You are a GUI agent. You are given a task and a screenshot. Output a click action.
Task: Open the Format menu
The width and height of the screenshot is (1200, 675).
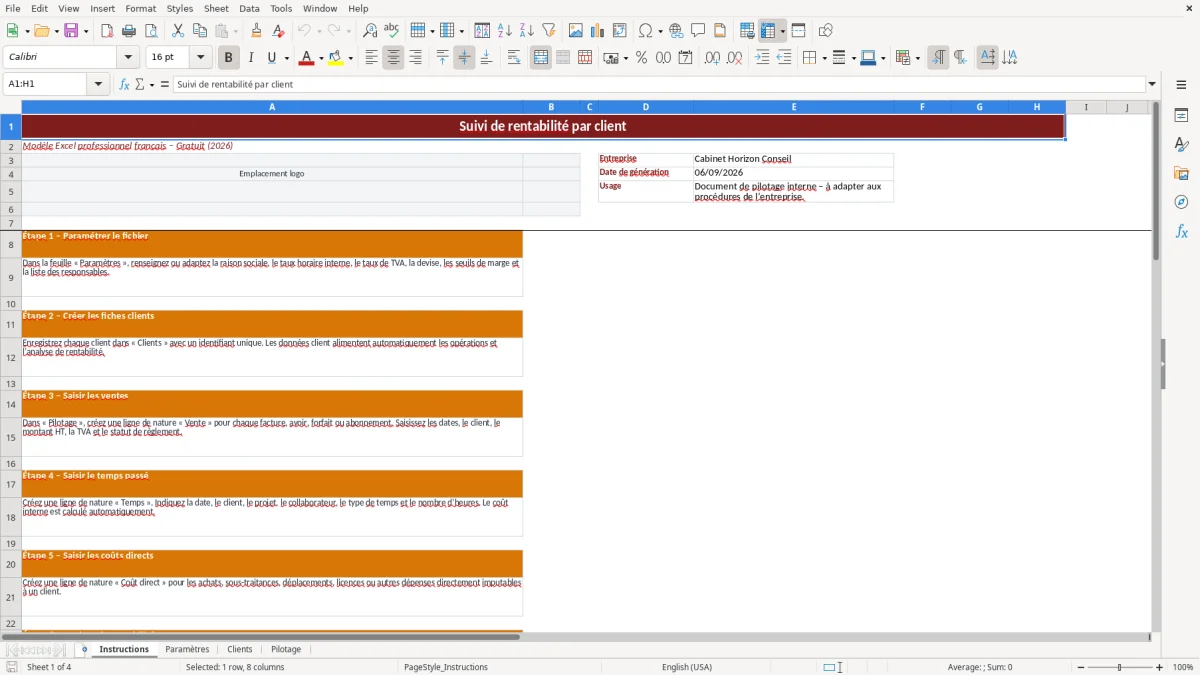tap(141, 8)
